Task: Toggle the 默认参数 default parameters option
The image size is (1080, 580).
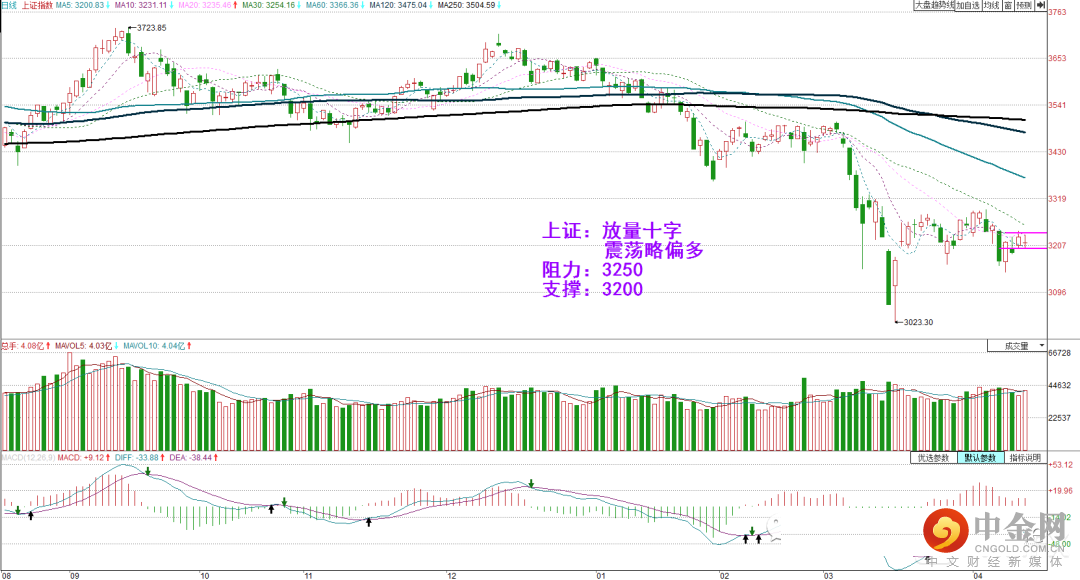Action: tap(981, 458)
